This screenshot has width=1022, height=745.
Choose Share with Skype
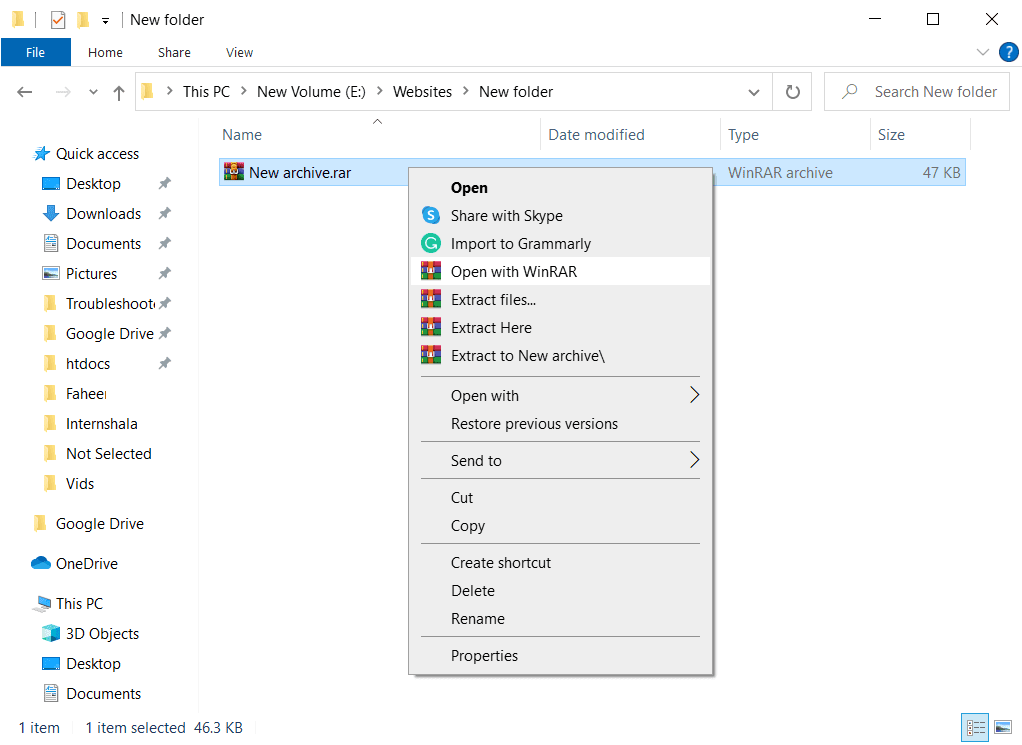tap(561, 215)
